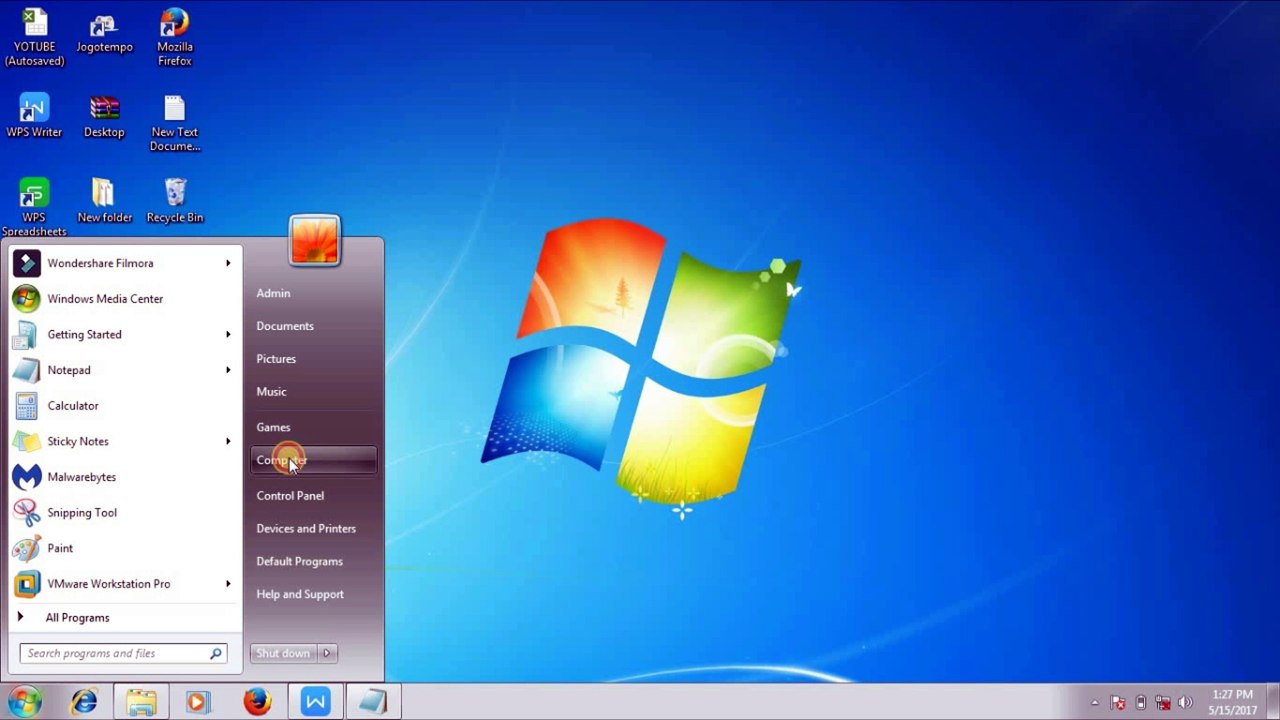Select the Desktop archive icon

pos(104,116)
